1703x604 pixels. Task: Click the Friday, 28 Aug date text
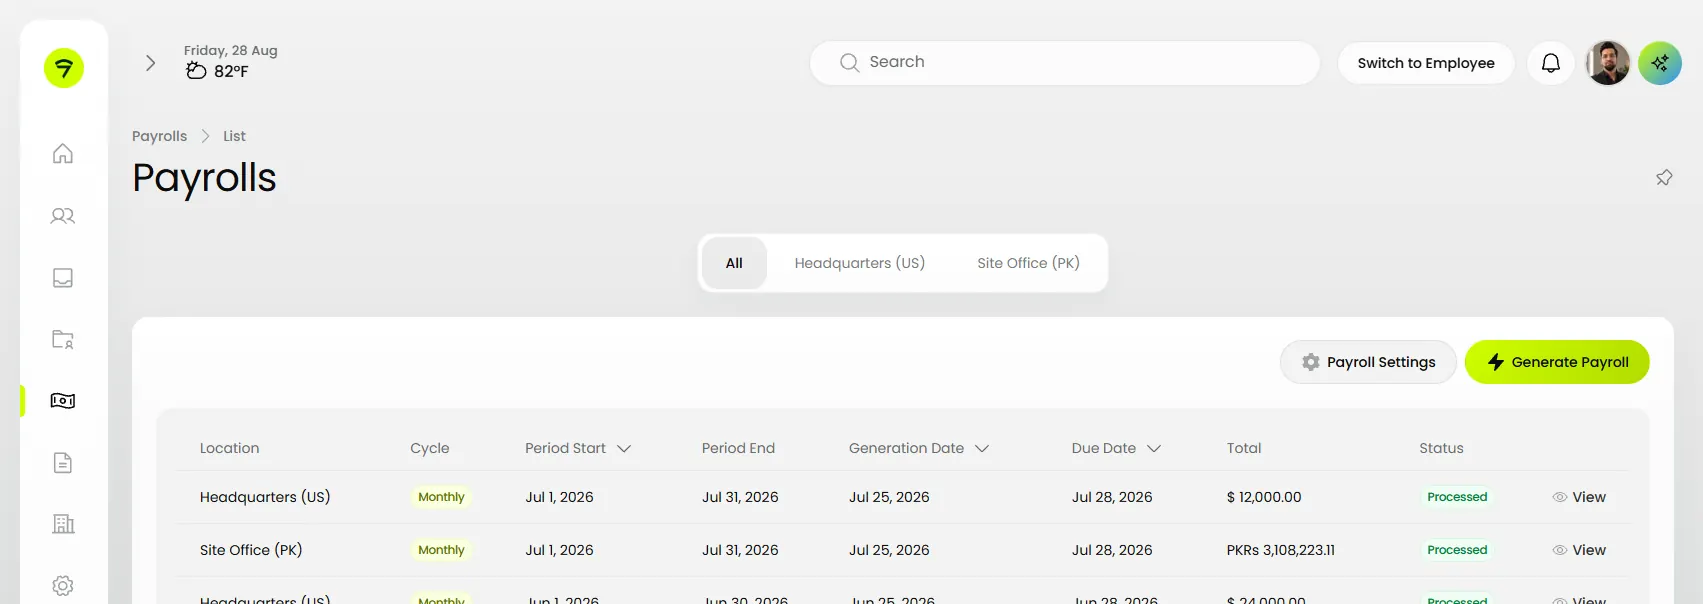point(231,50)
